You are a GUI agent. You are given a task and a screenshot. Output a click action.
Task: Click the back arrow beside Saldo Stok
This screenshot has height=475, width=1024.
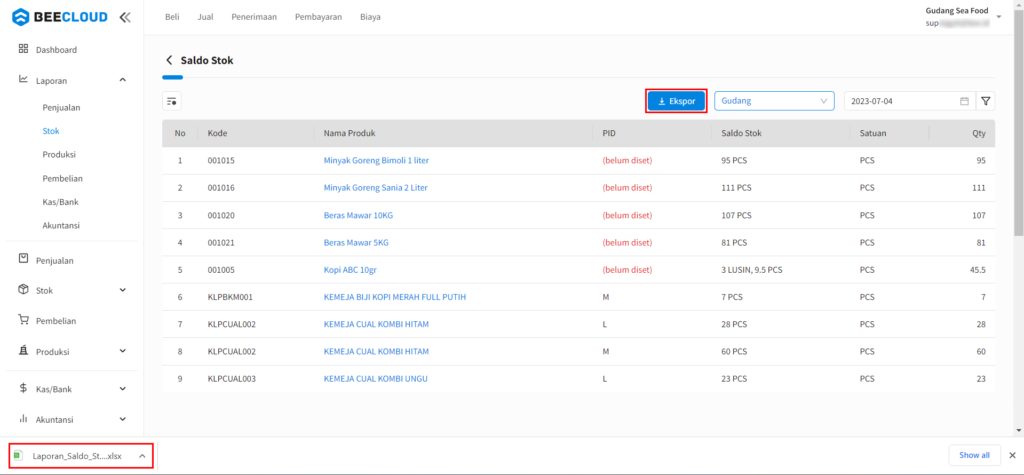pos(169,60)
